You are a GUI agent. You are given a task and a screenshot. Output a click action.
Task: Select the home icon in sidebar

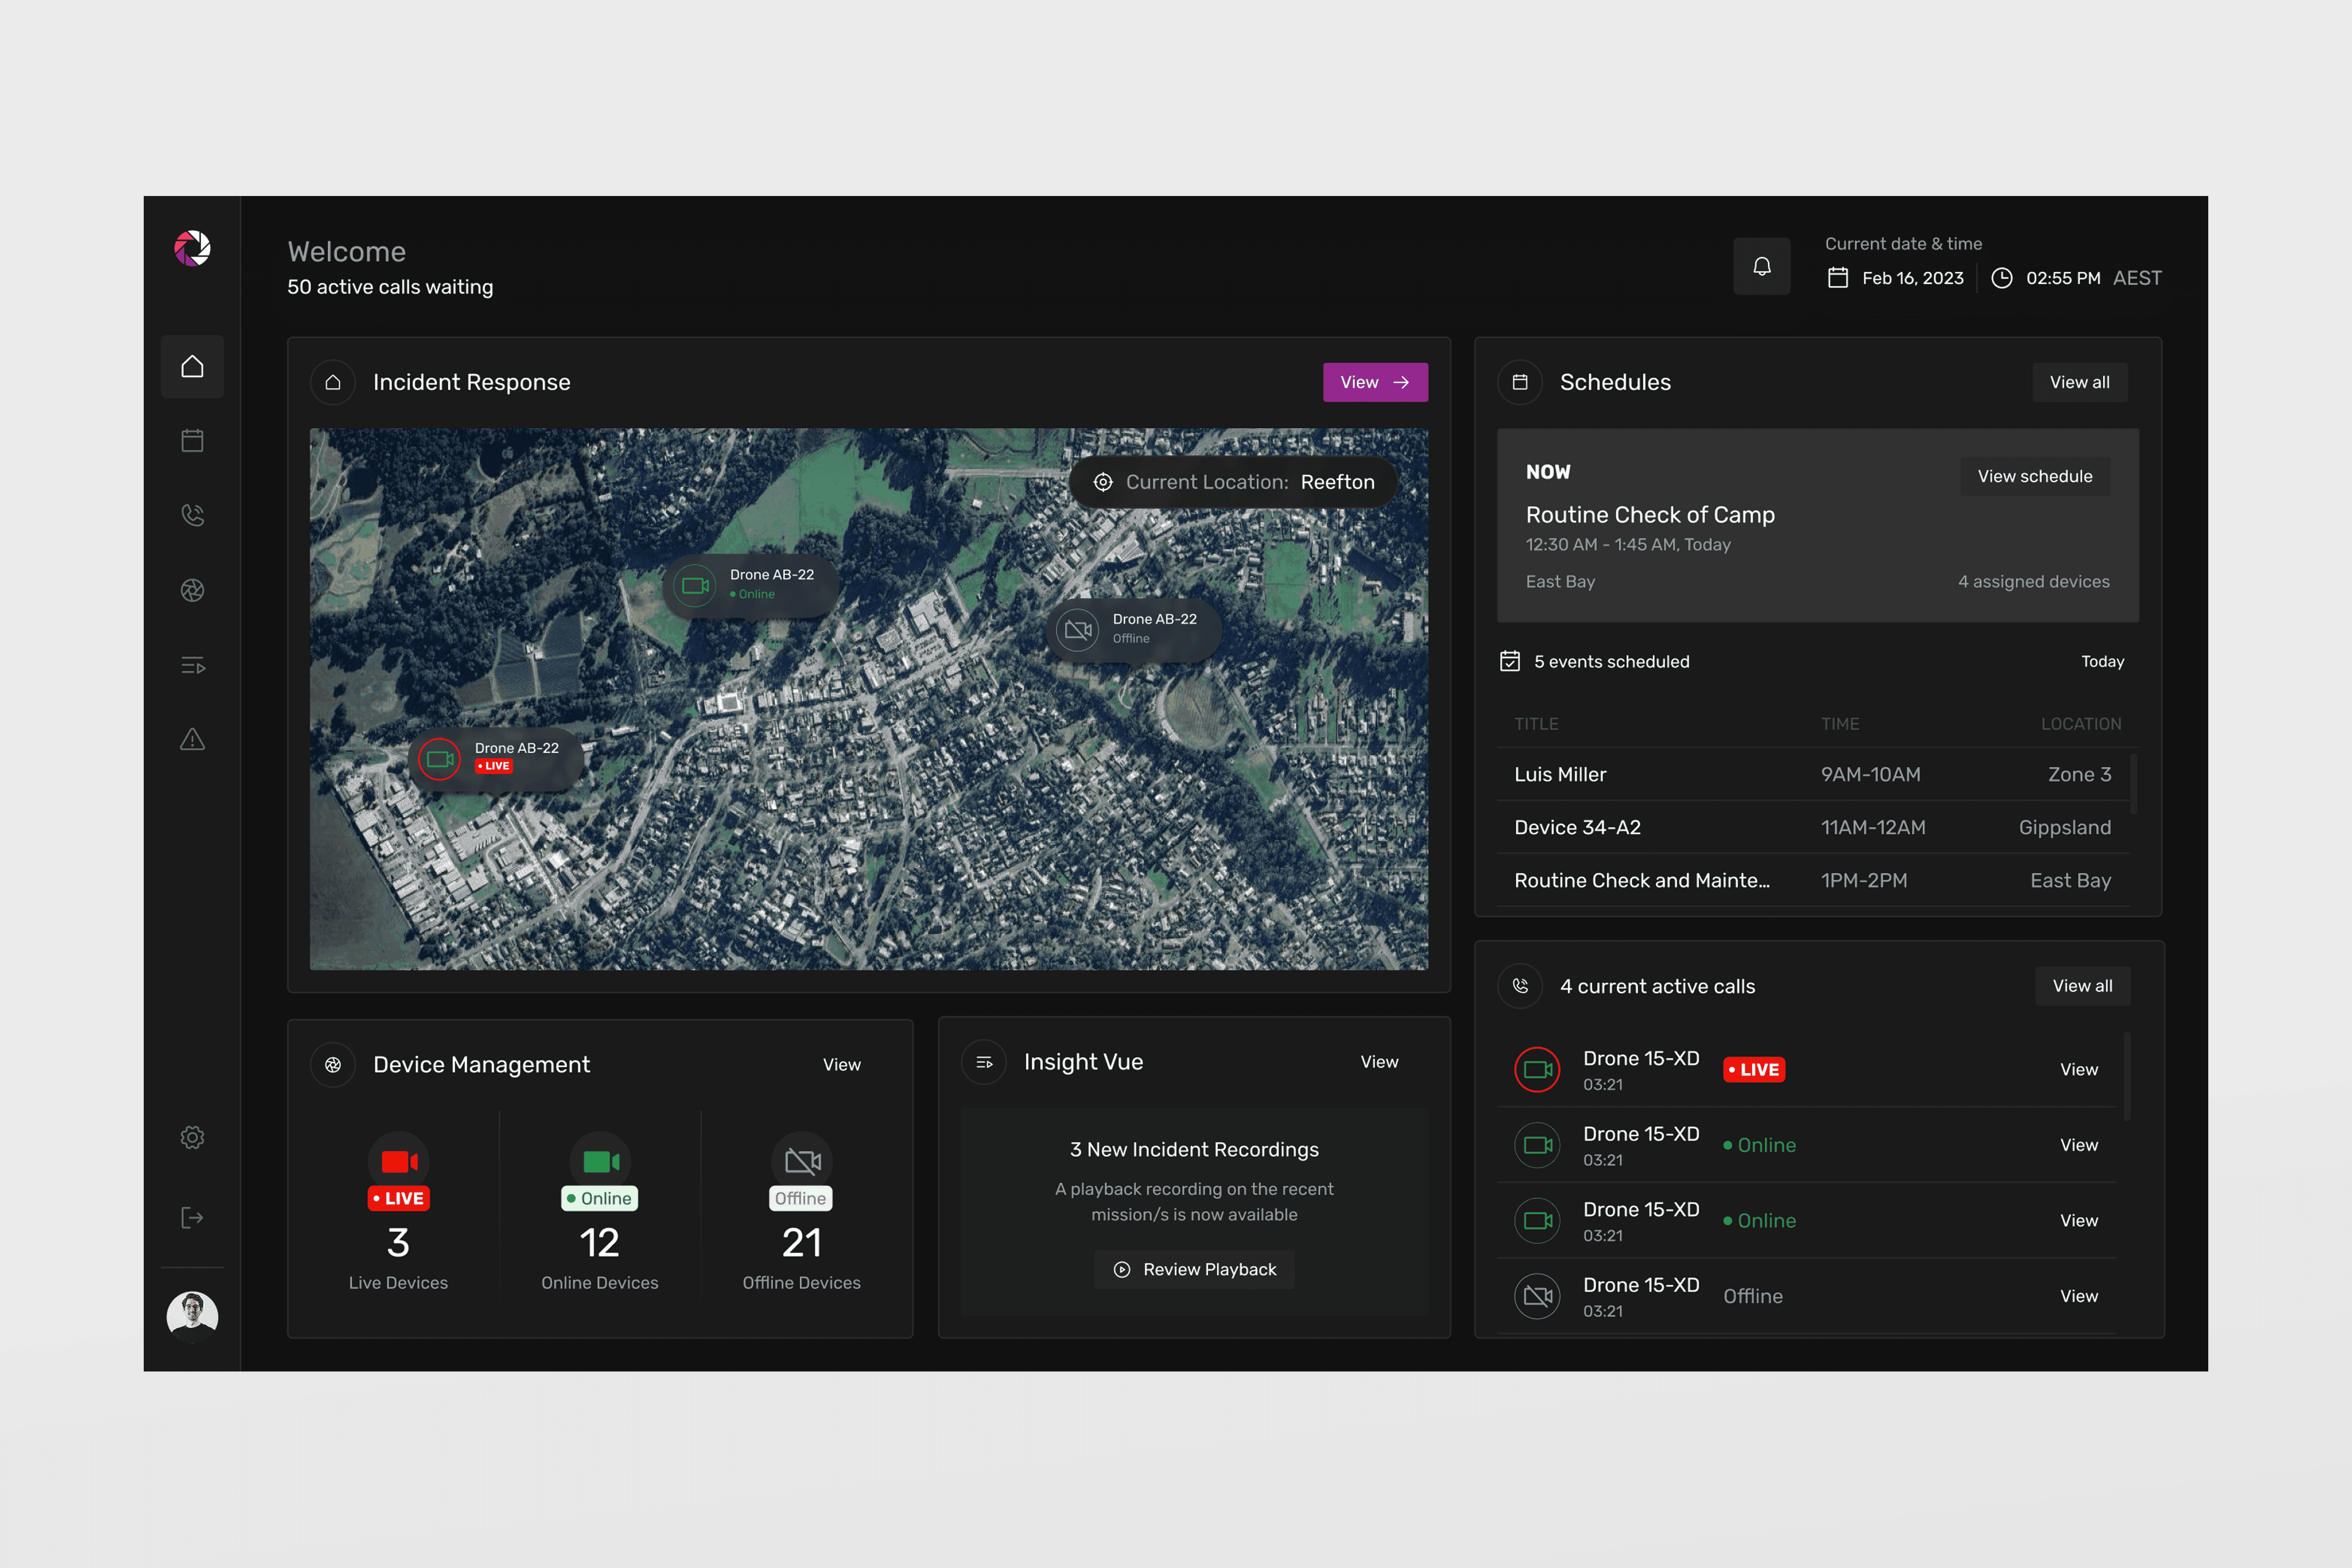[x=192, y=367]
